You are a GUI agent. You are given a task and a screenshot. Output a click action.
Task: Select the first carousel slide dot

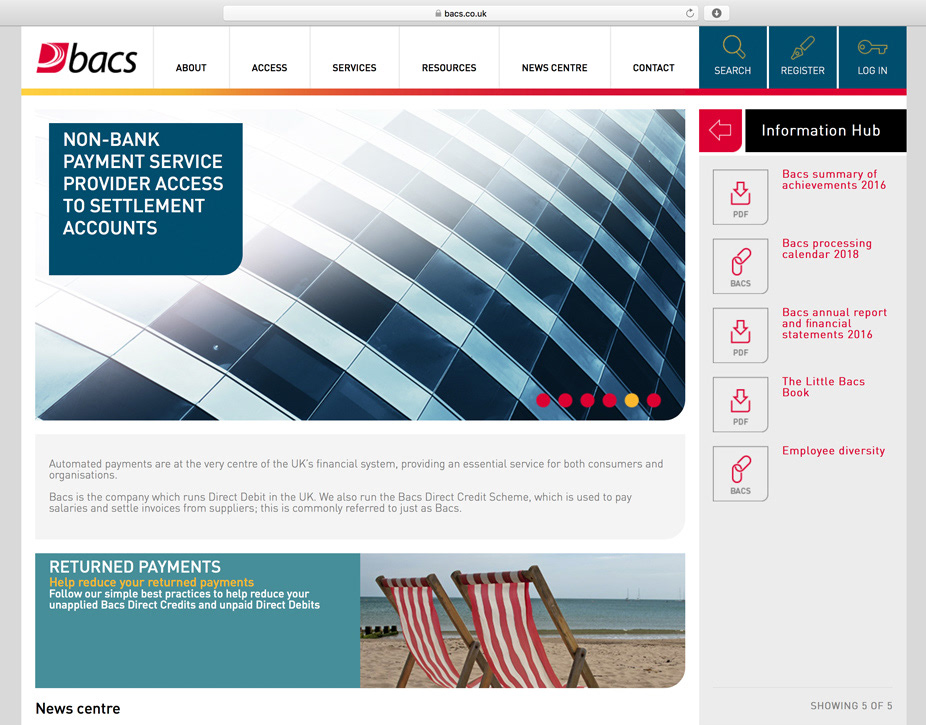(543, 400)
